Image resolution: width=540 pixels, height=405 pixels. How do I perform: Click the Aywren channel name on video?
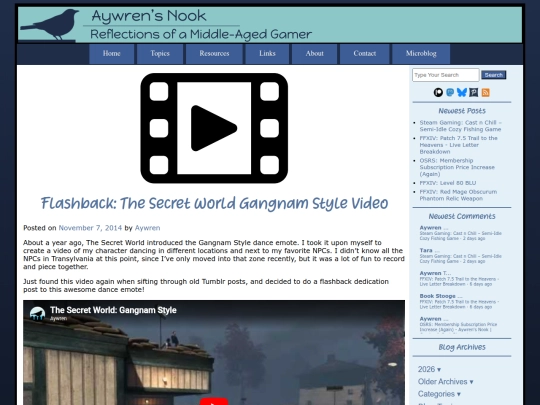point(58,319)
